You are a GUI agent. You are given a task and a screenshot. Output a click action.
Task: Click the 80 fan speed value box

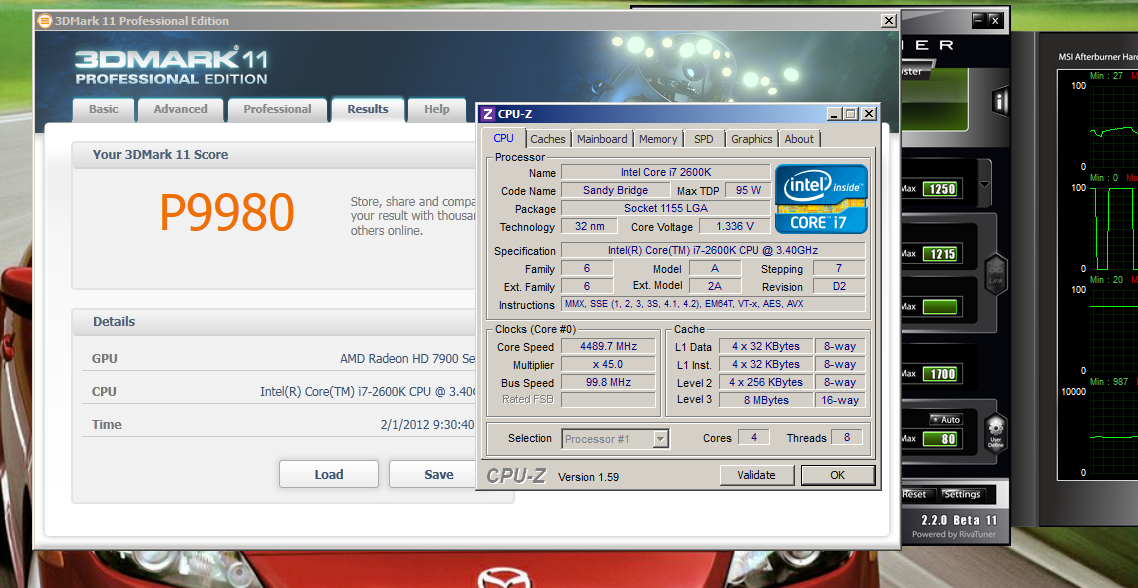point(940,439)
